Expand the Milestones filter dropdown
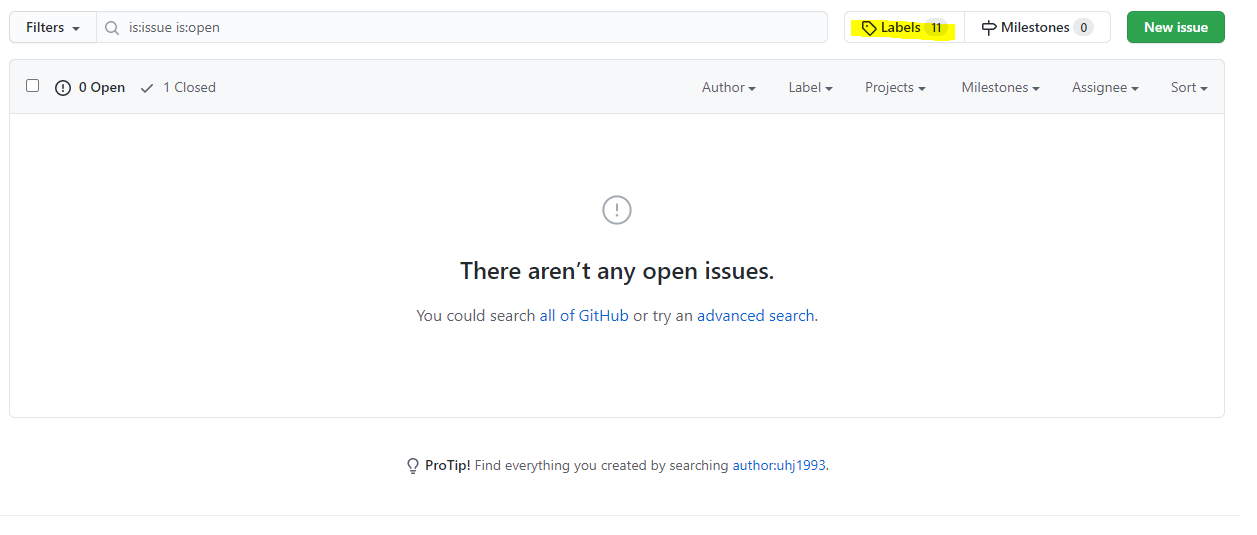The width and height of the screenshot is (1257, 535). click(x=1000, y=88)
